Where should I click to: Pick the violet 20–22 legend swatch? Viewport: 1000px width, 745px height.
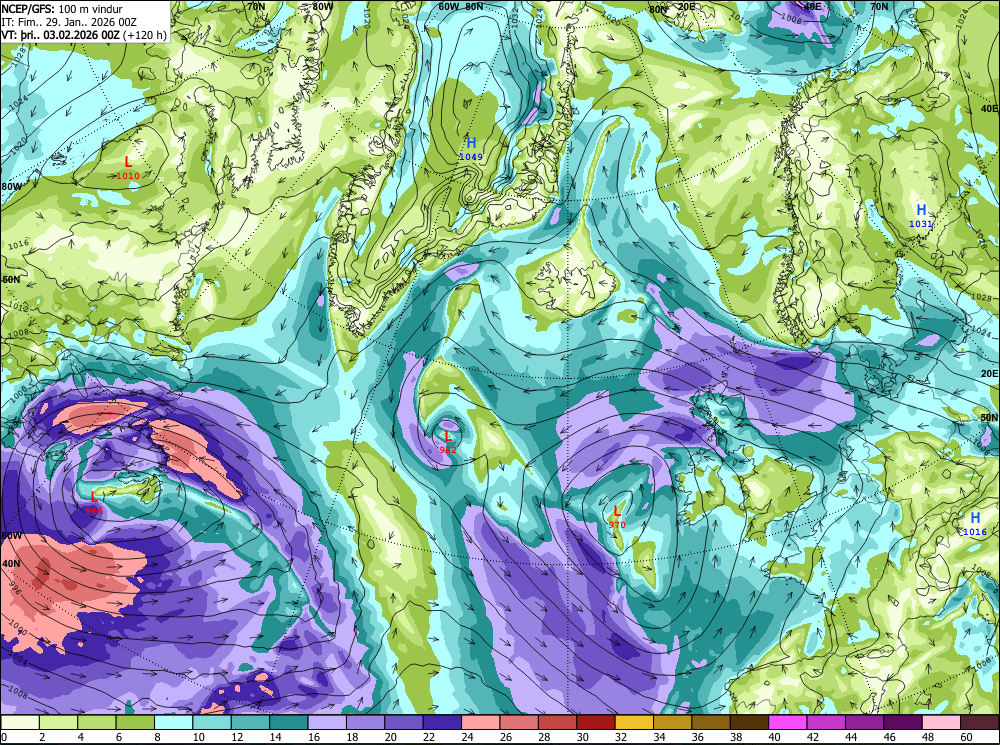(x=404, y=722)
